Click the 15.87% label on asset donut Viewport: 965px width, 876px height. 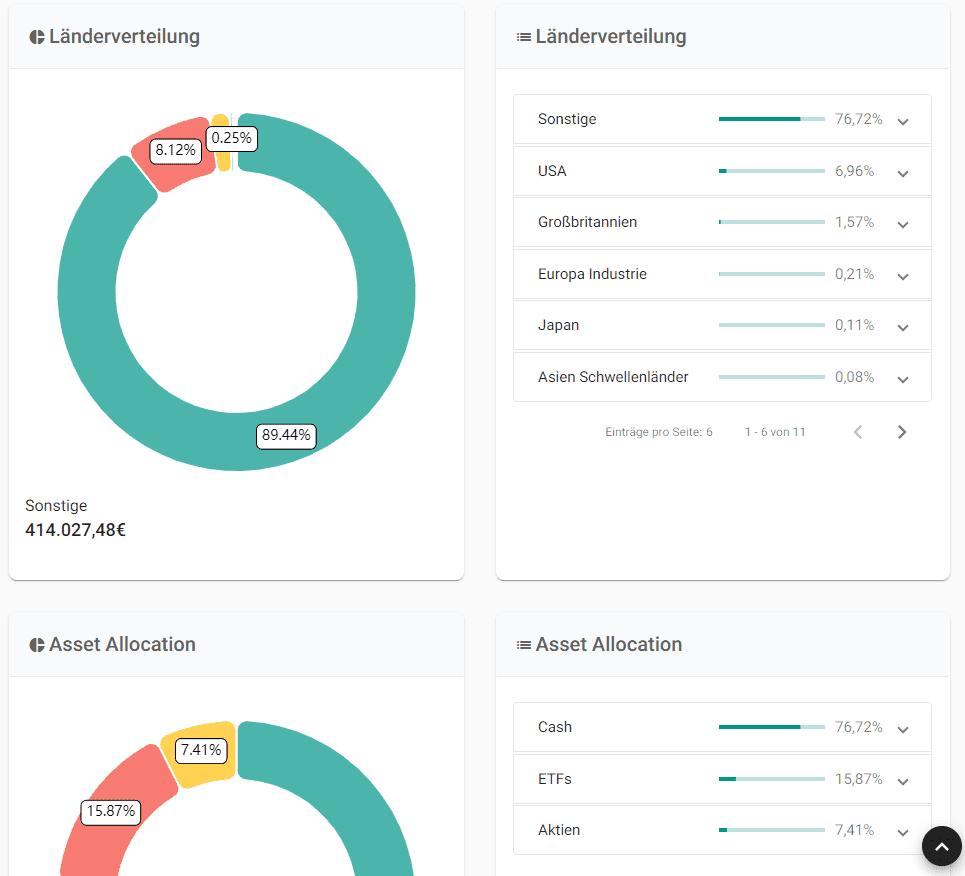click(x=111, y=811)
